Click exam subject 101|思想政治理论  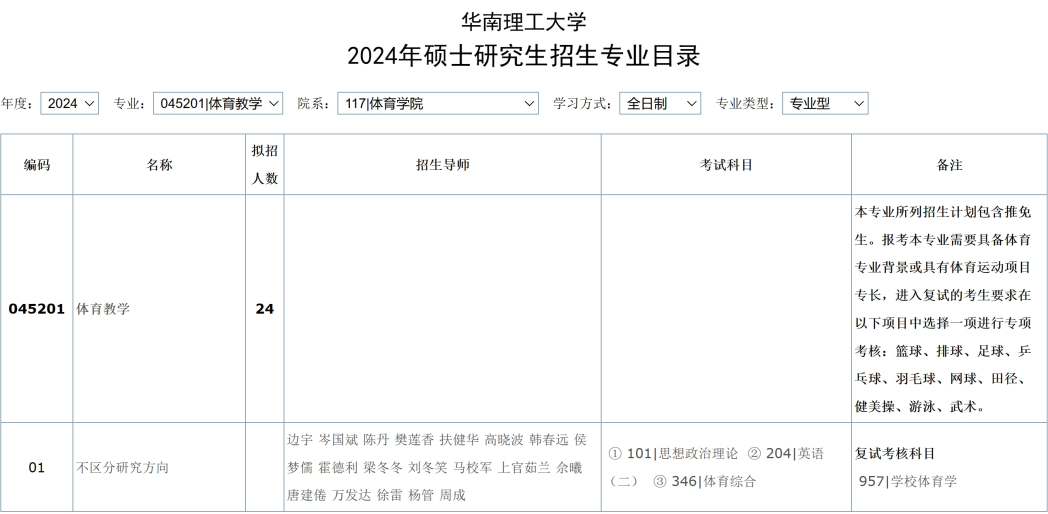(x=682, y=454)
